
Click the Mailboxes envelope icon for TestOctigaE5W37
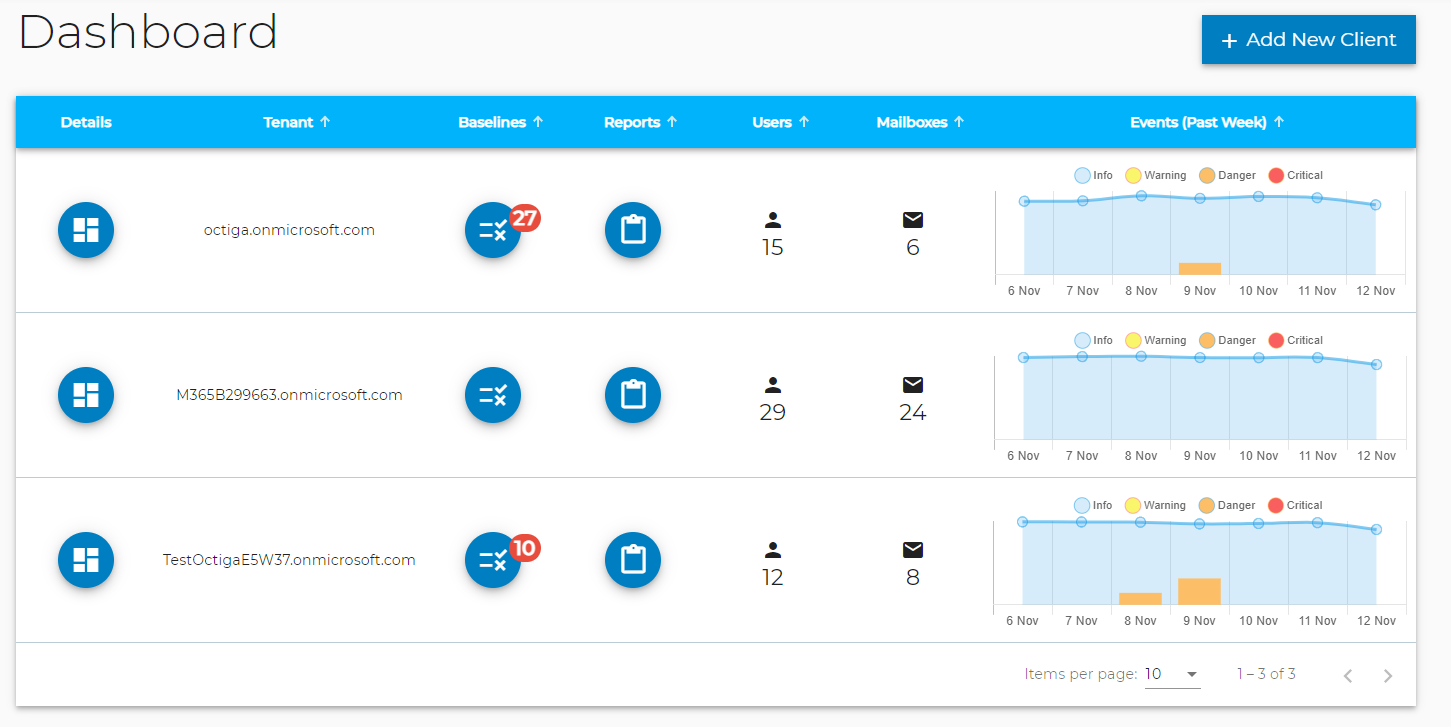(912, 549)
